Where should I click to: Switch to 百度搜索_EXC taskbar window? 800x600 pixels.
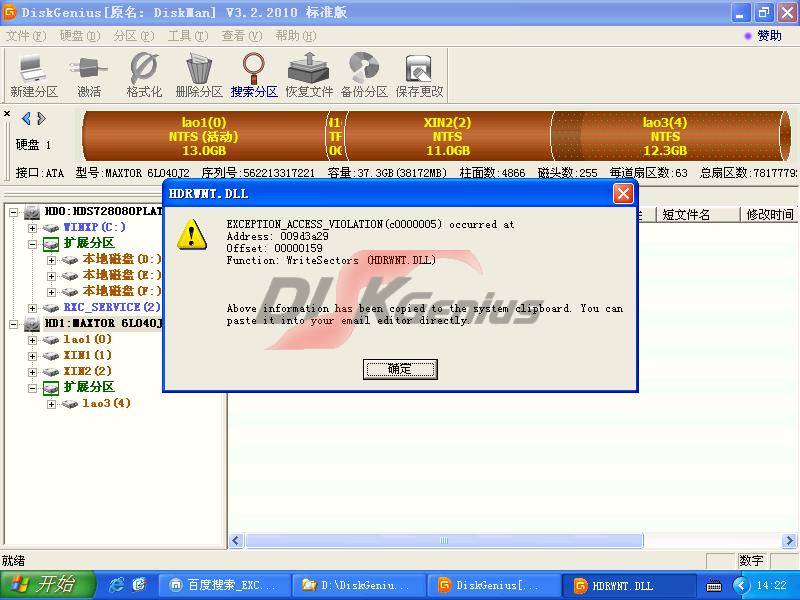[224, 585]
